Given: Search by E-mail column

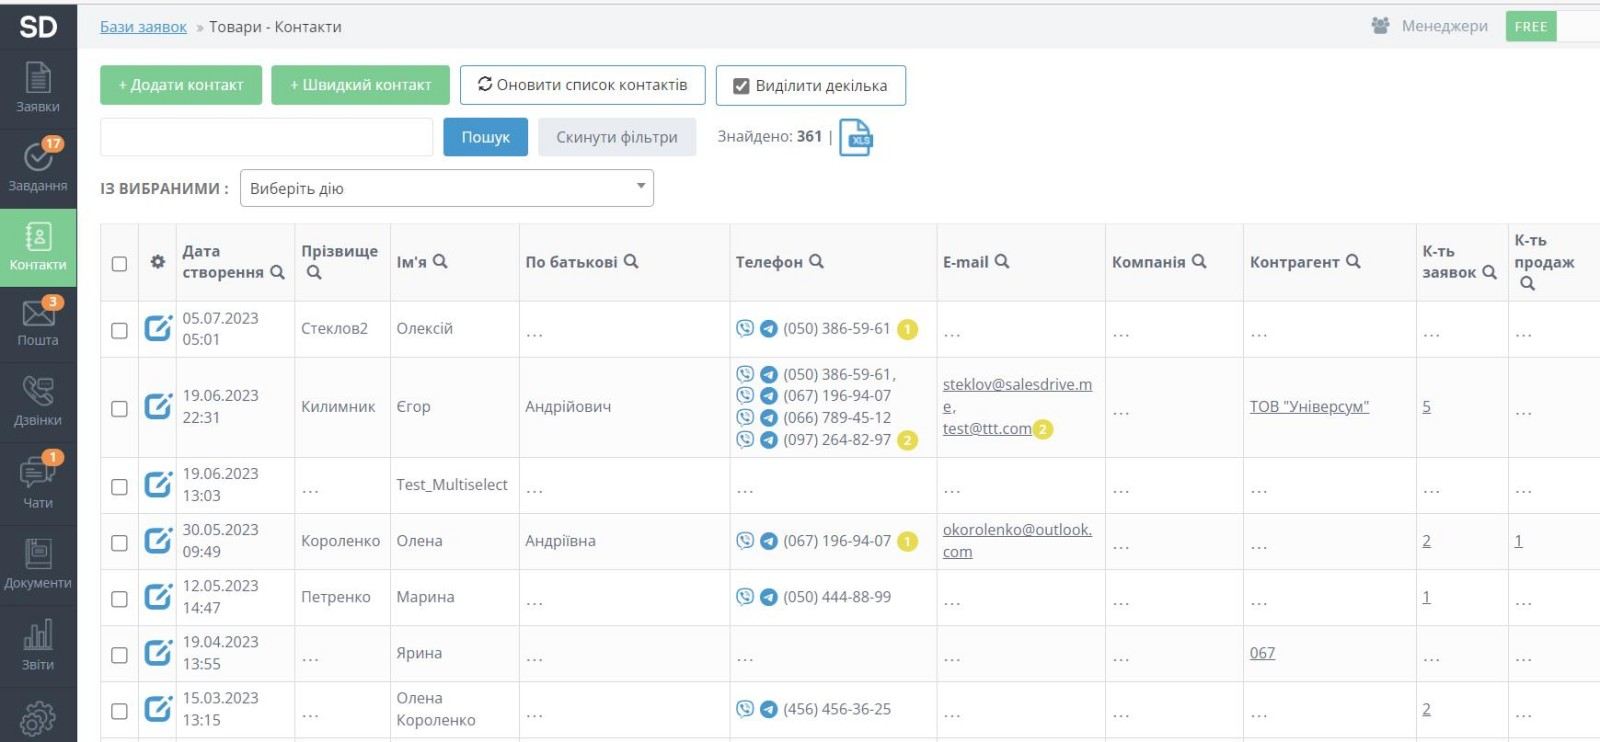Looking at the screenshot, I should click(x=1002, y=261).
